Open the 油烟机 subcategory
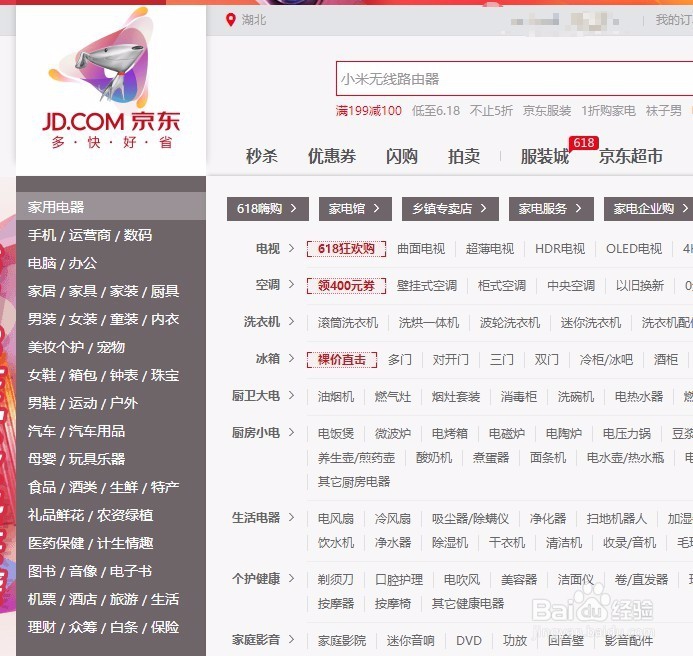The height and width of the screenshot is (656, 693). tap(336, 397)
